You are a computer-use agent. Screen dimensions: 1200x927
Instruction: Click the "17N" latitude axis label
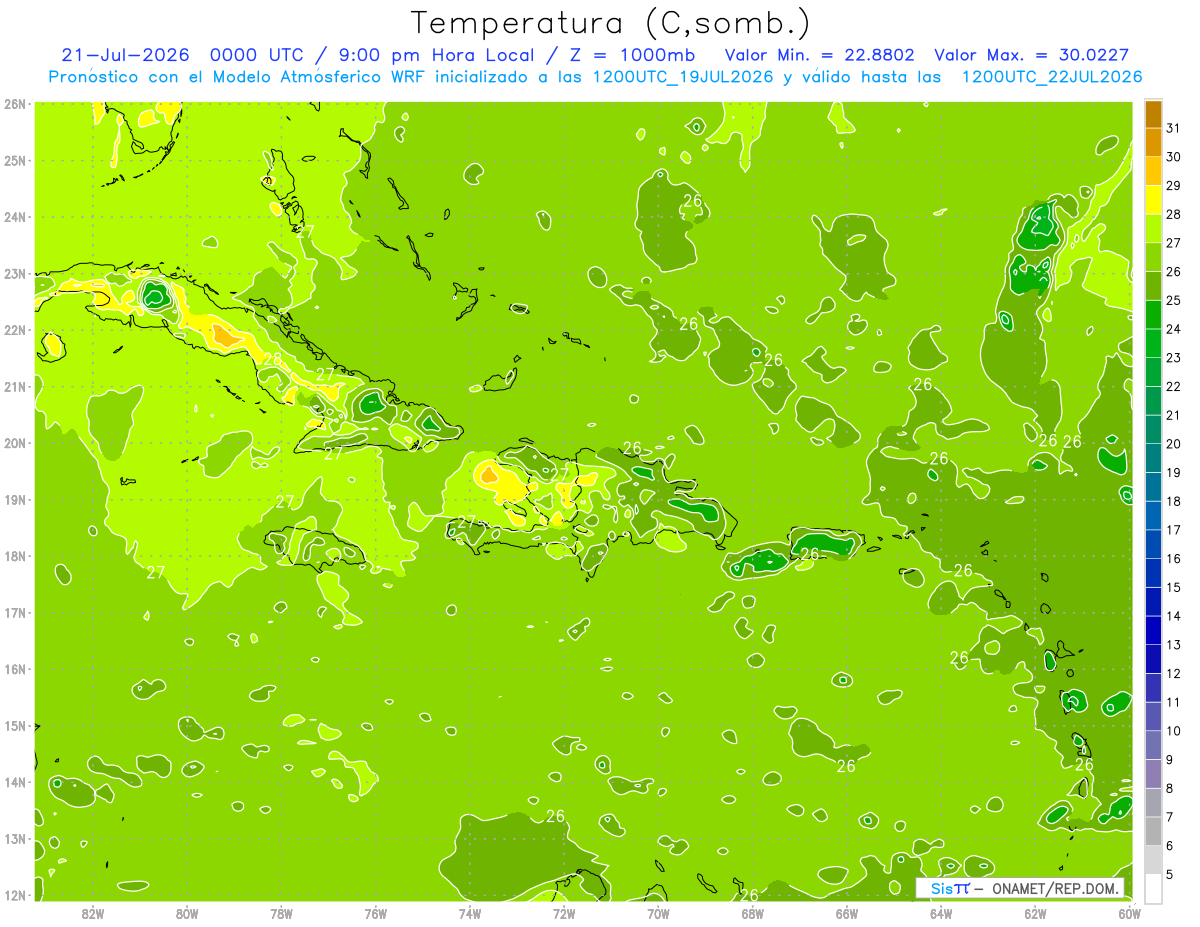click(x=16, y=612)
